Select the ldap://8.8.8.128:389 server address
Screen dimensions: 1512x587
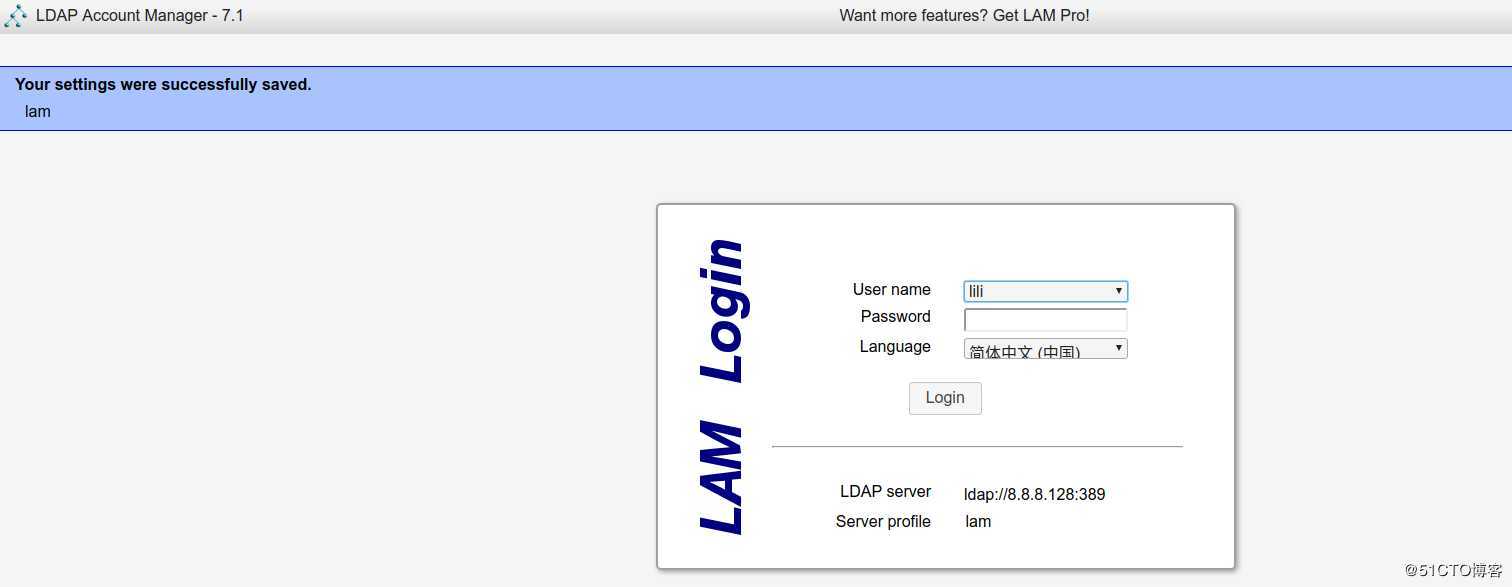click(x=1034, y=494)
